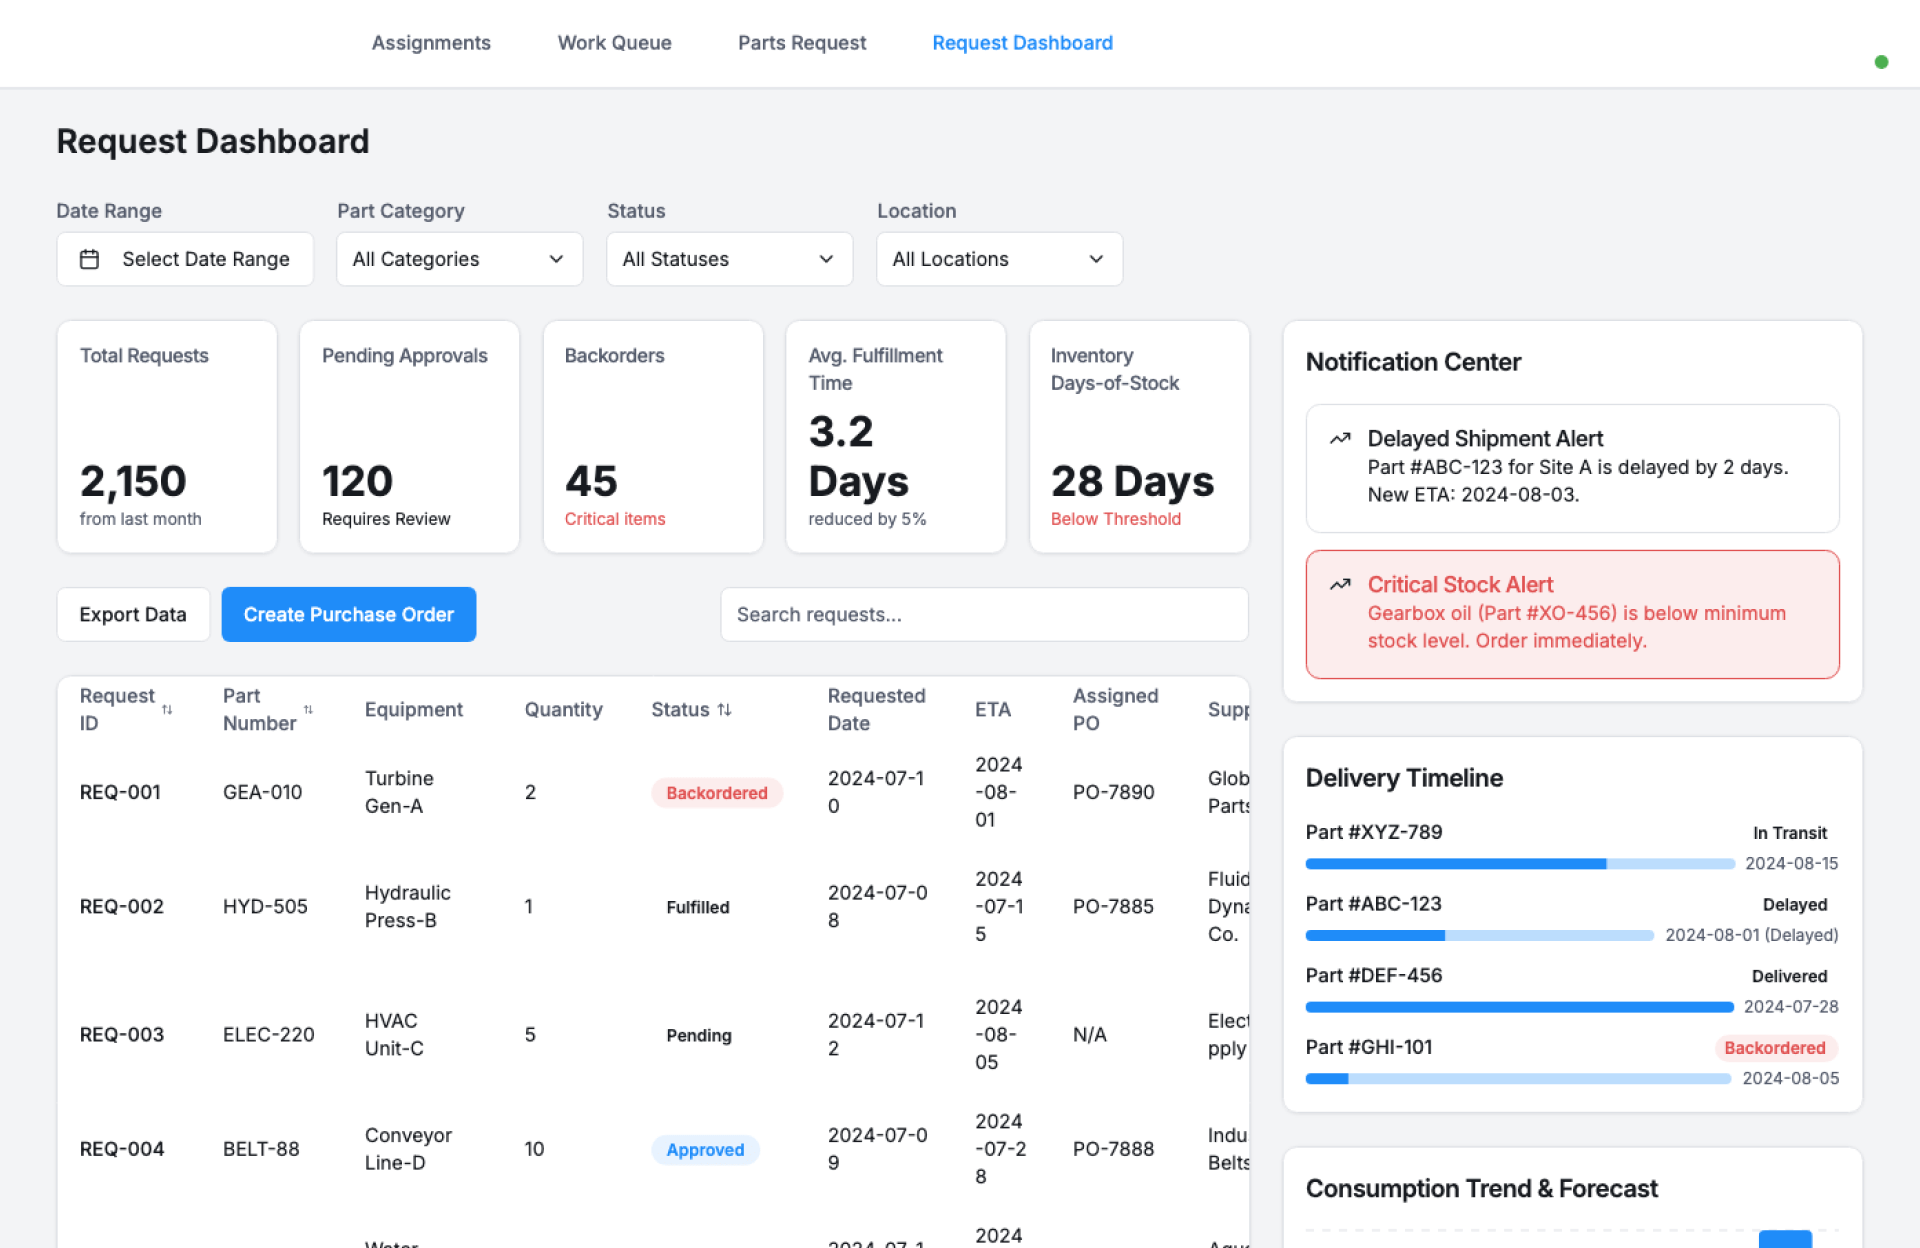Screen dimensions: 1920x1248
Task: Sort by Request ID column arrows
Action: (167, 710)
